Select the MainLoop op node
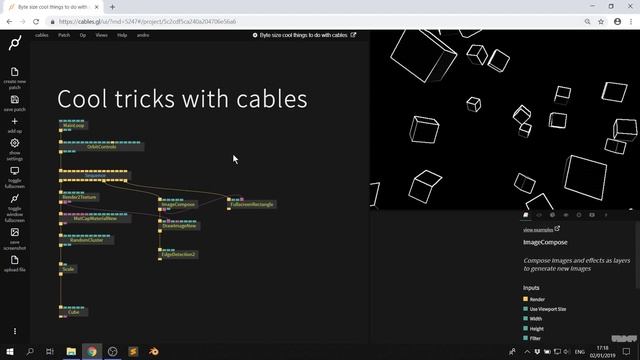 click(x=73, y=125)
